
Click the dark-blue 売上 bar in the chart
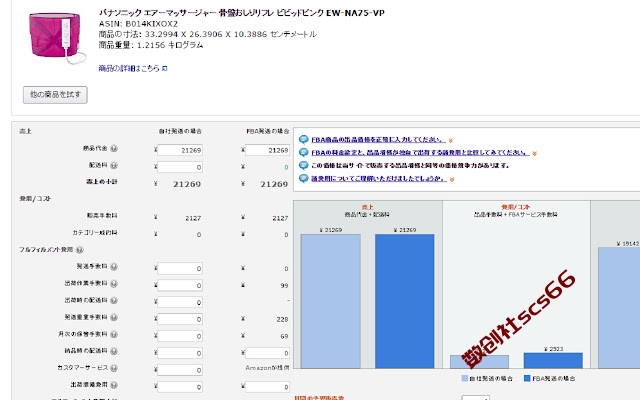[x=404, y=301]
